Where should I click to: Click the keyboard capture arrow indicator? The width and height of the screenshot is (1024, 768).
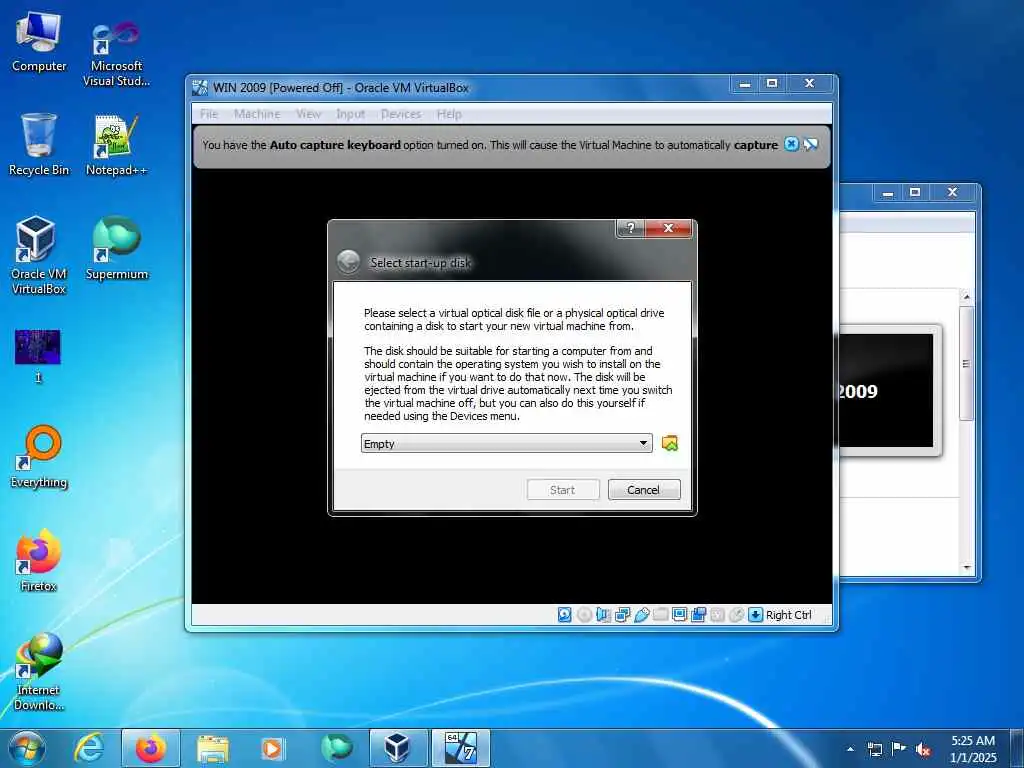pyautogui.click(x=756, y=615)
